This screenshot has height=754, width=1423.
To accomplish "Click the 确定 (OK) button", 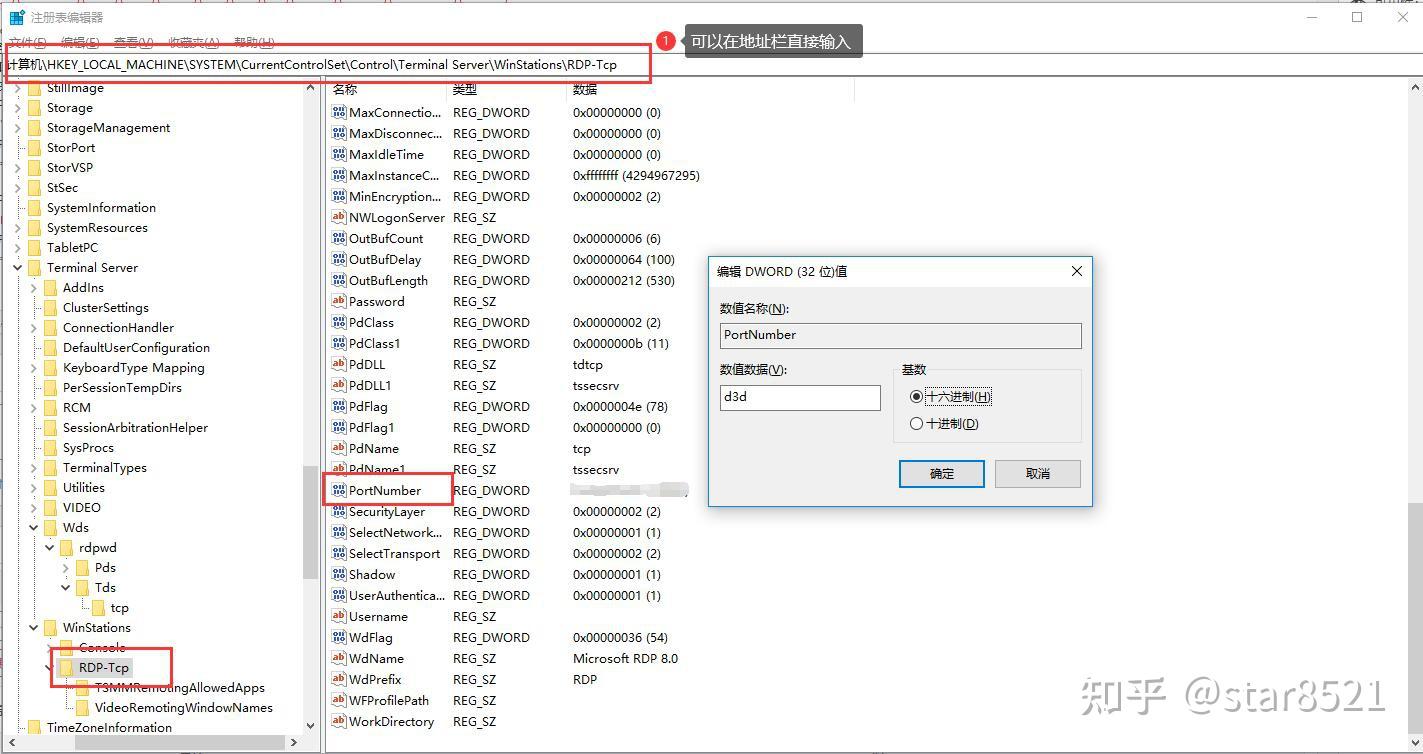I will [941, 473].
